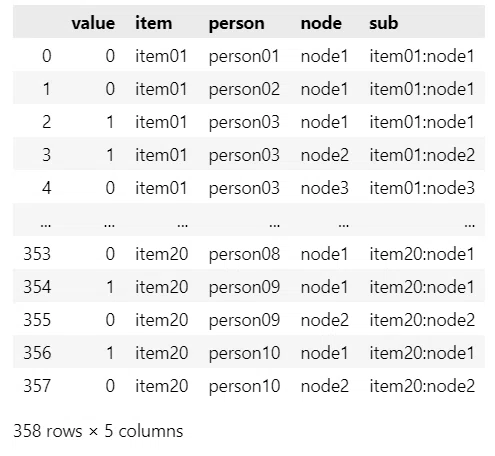
Task: Click person03 cell in row 4
Action: pos(244,188)
